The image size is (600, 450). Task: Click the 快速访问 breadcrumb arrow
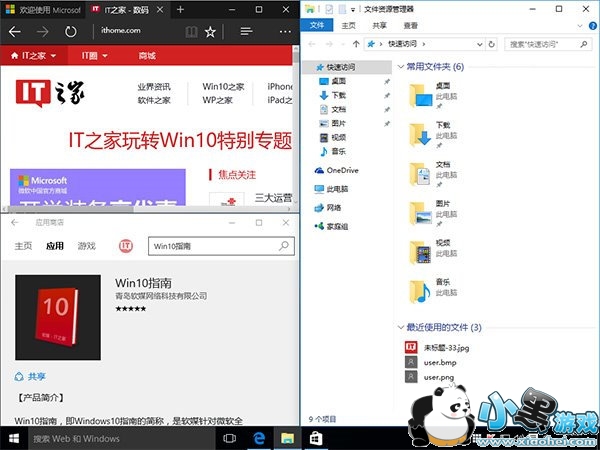tap(424, 44)
